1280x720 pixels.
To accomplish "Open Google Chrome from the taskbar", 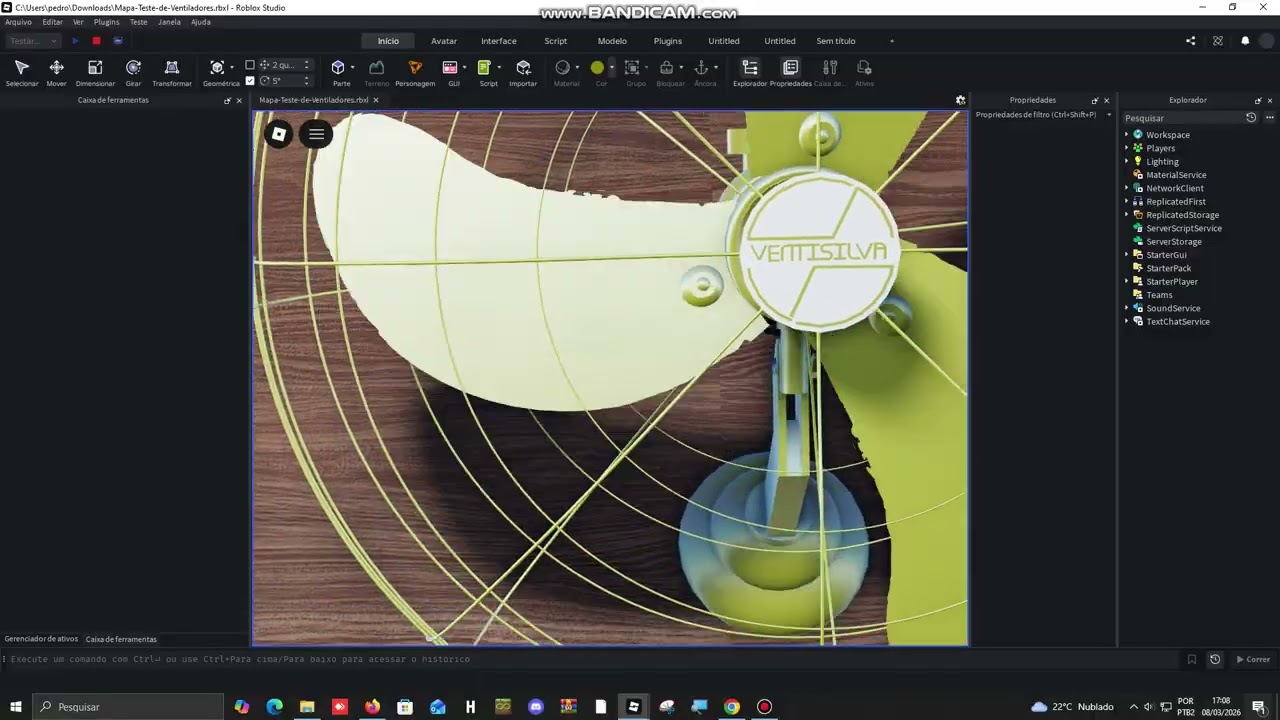I will [x=732, y=707].
